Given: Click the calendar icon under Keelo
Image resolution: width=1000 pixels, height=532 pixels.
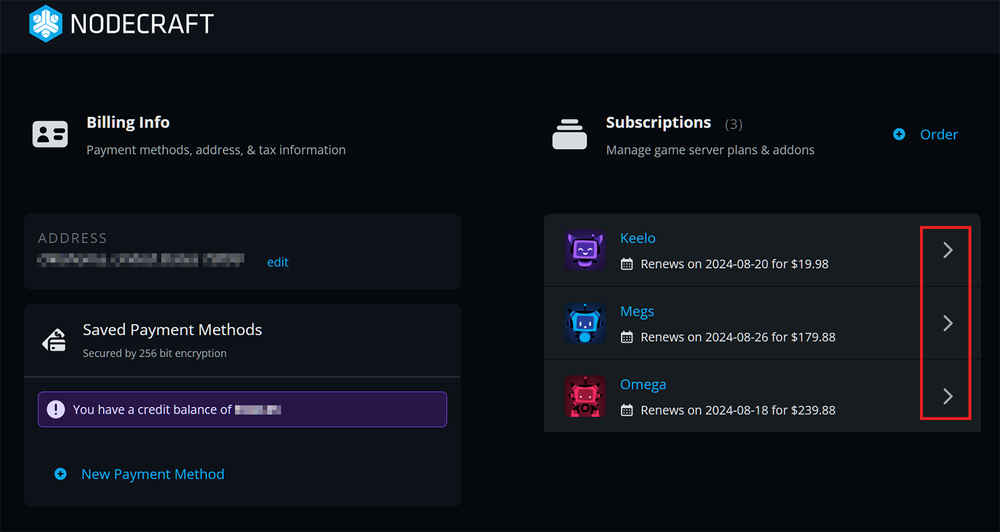Looking at the screenshot, I should tap(627, 265).
